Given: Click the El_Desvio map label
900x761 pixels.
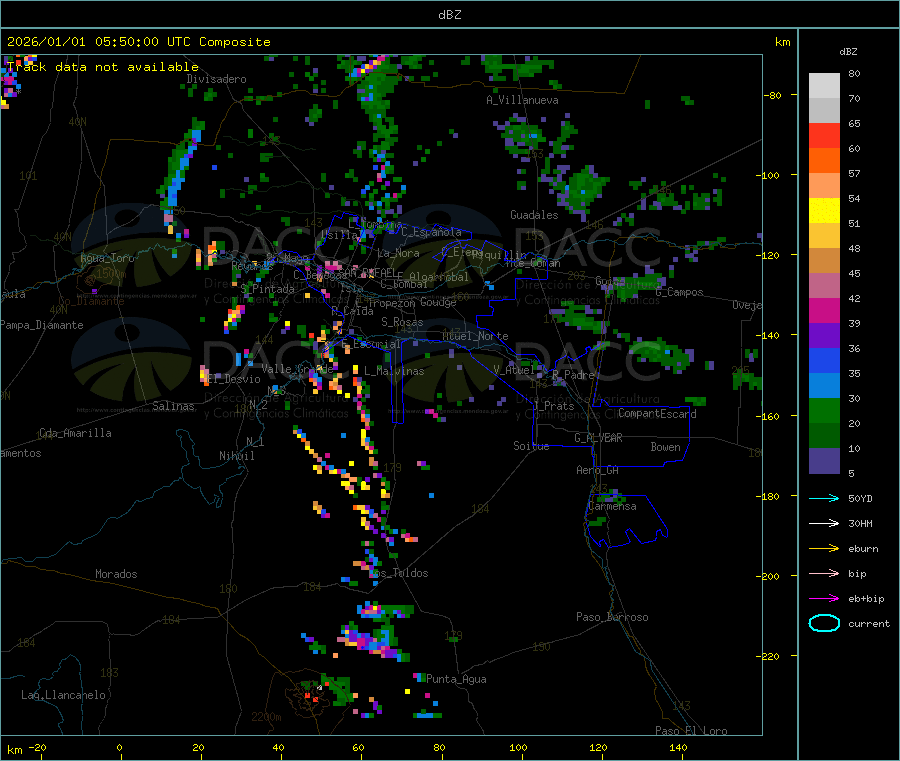Looking at the screenshot, I should click(234, 379).
